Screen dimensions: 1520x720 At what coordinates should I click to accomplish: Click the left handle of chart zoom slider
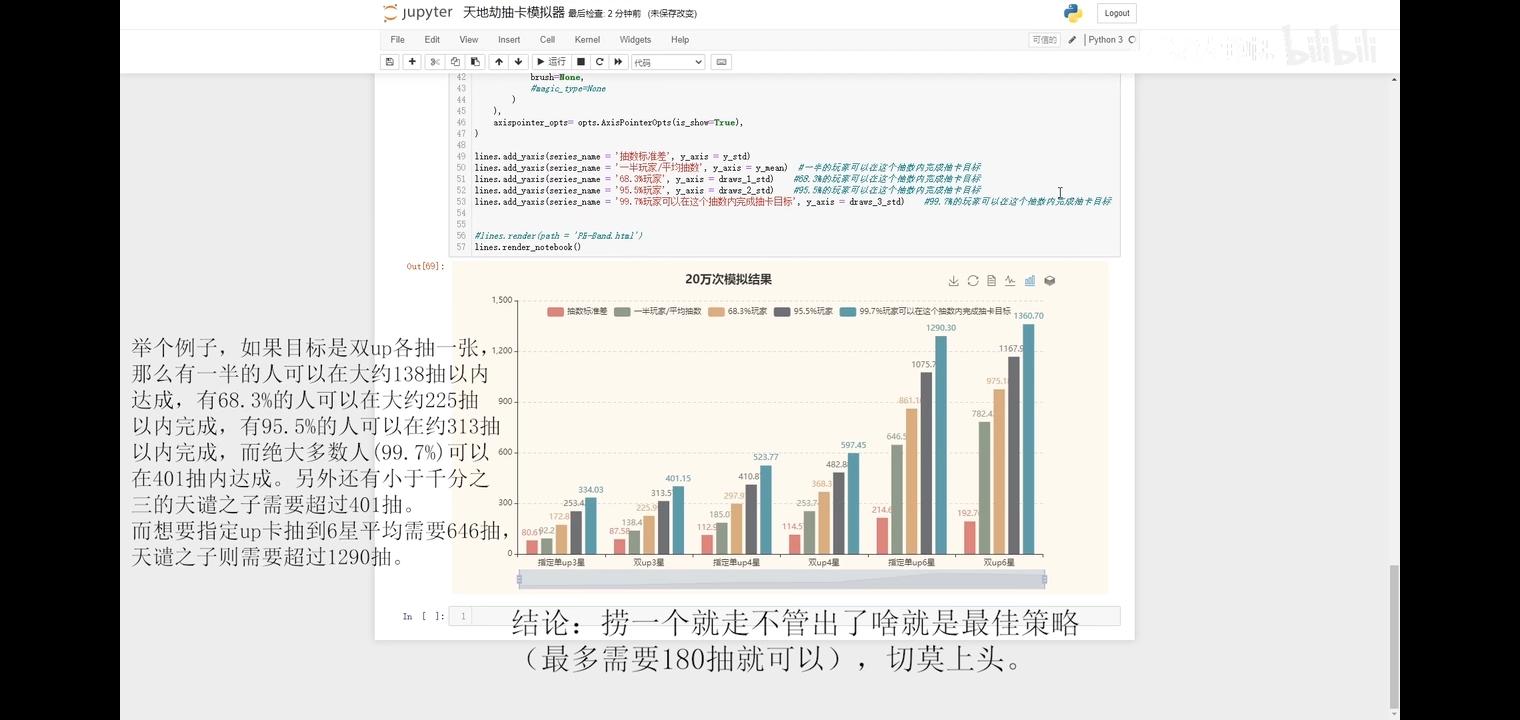(519, 579)
